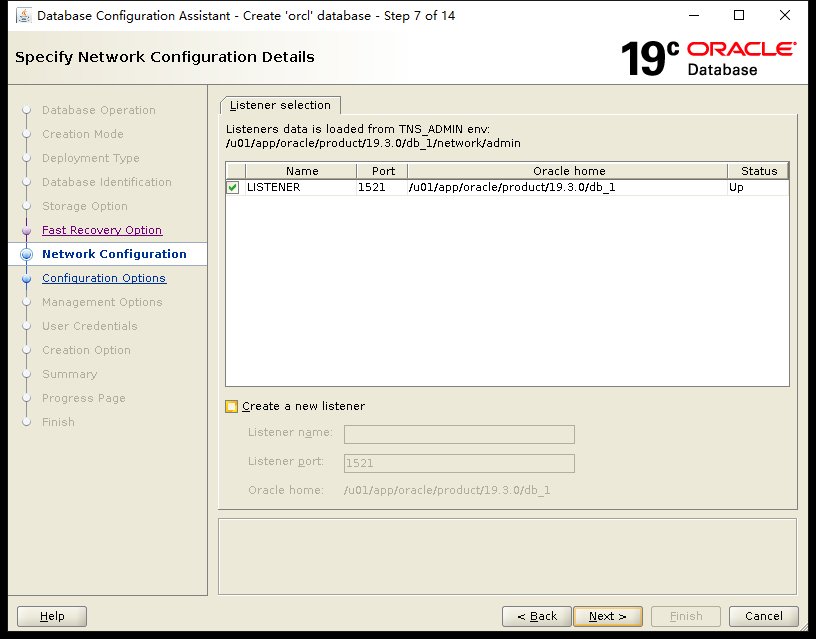Click the Status column header
This screenshot has height=639, width=816.
758,171
